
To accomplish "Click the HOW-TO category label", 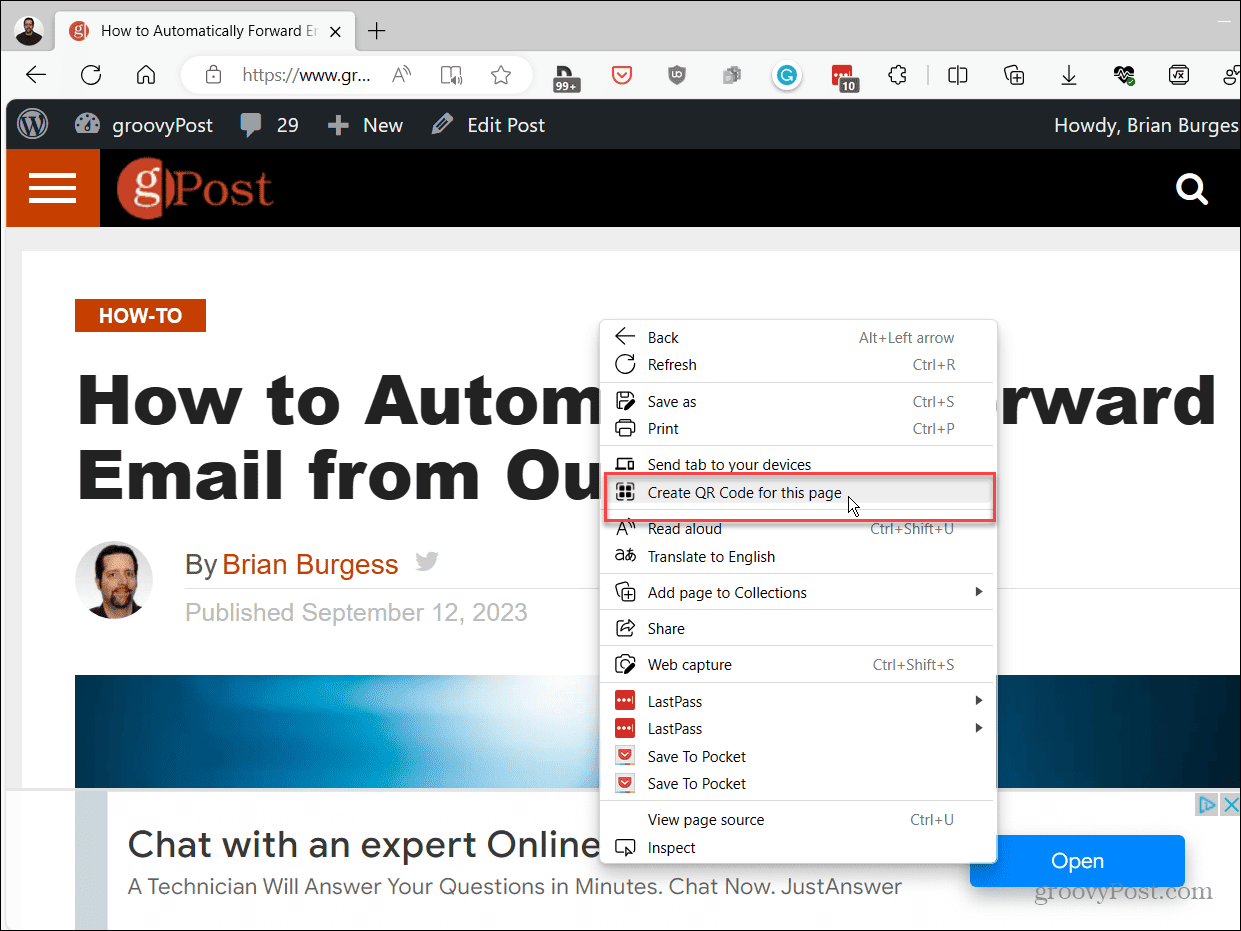I will (140, 316).
